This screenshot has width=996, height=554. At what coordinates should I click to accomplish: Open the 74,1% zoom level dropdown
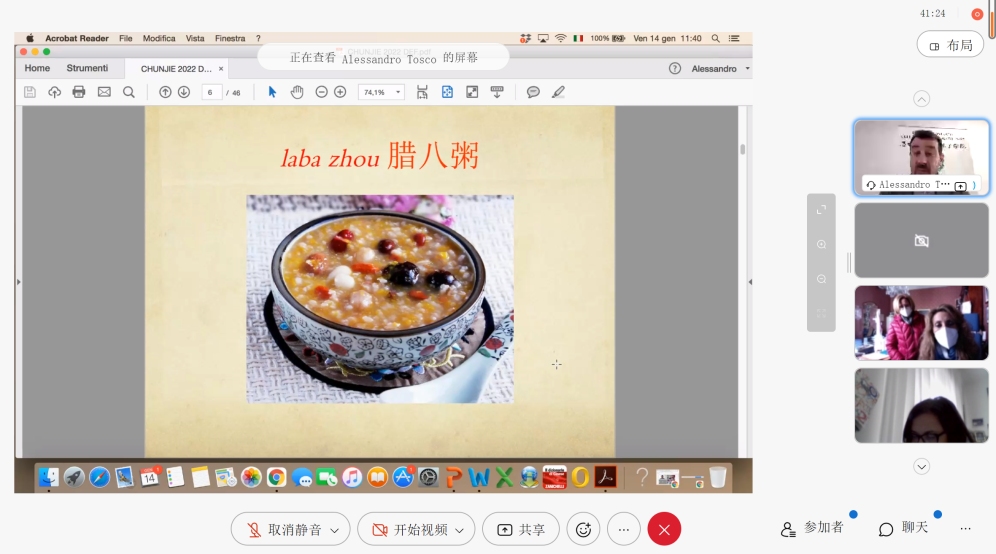(x=381, y=92)
